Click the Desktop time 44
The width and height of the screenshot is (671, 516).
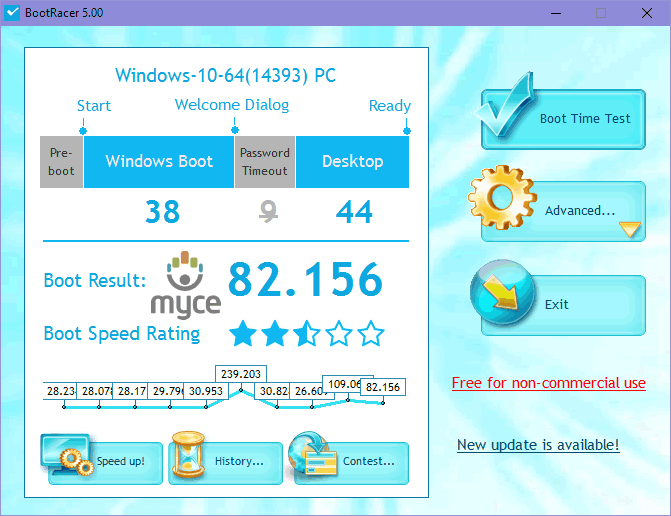click(x=354, y=212)
